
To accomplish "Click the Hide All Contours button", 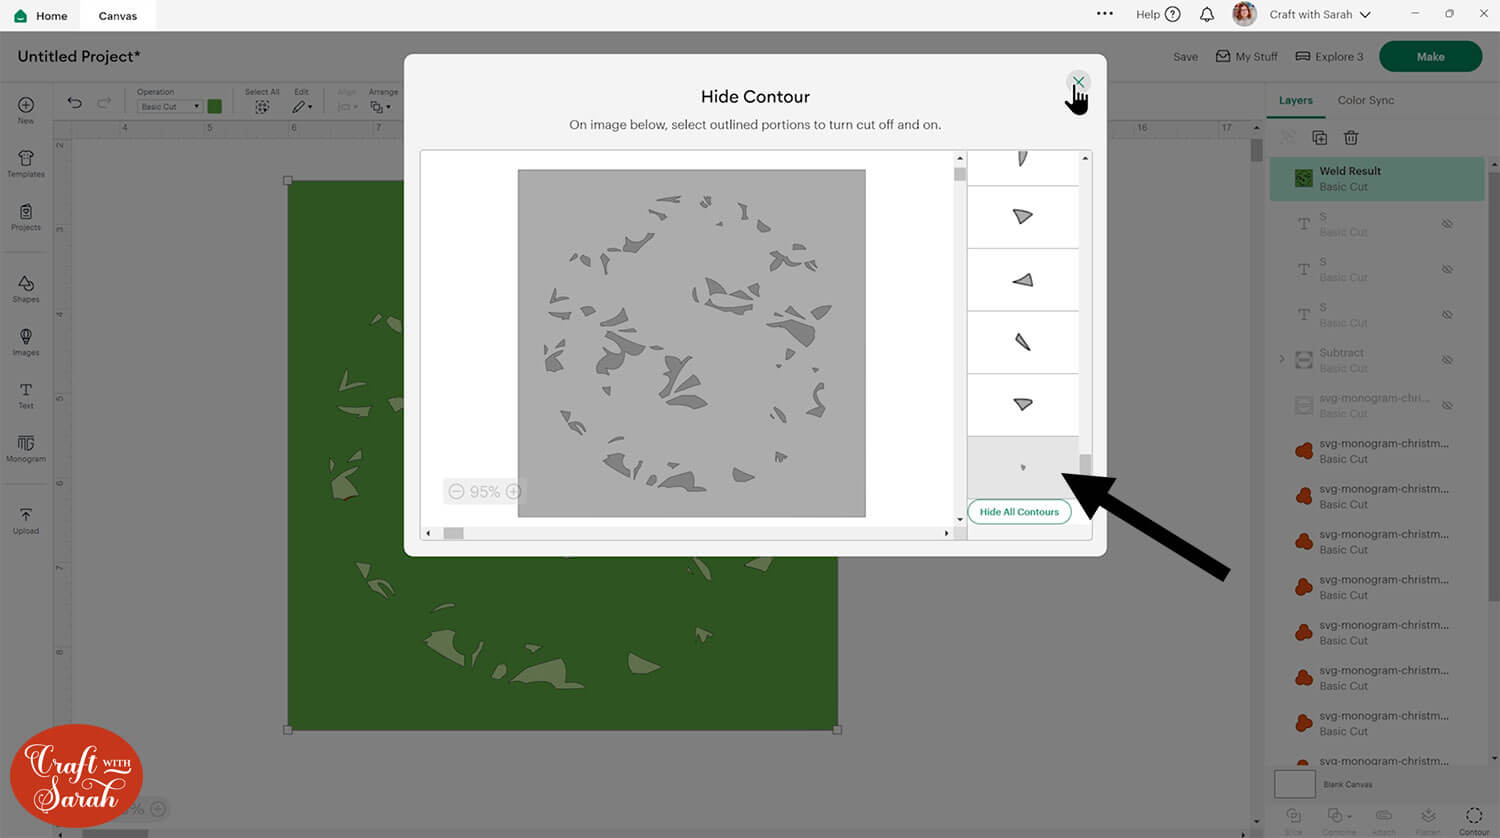I will tap(1019, 512).
